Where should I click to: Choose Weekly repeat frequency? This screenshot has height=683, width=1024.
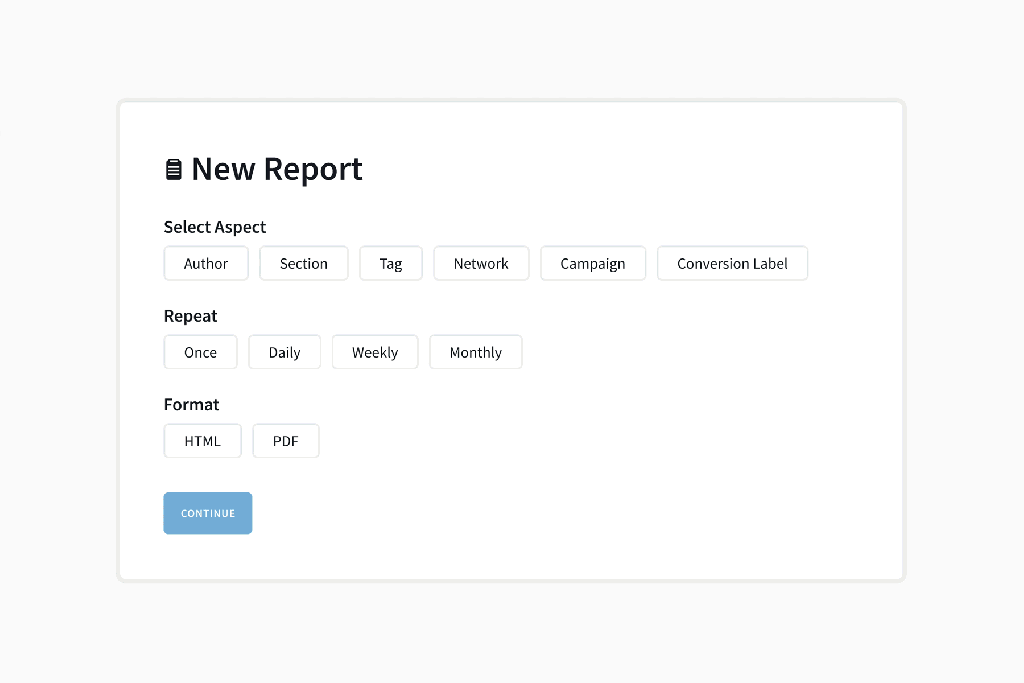click(375, 352)
